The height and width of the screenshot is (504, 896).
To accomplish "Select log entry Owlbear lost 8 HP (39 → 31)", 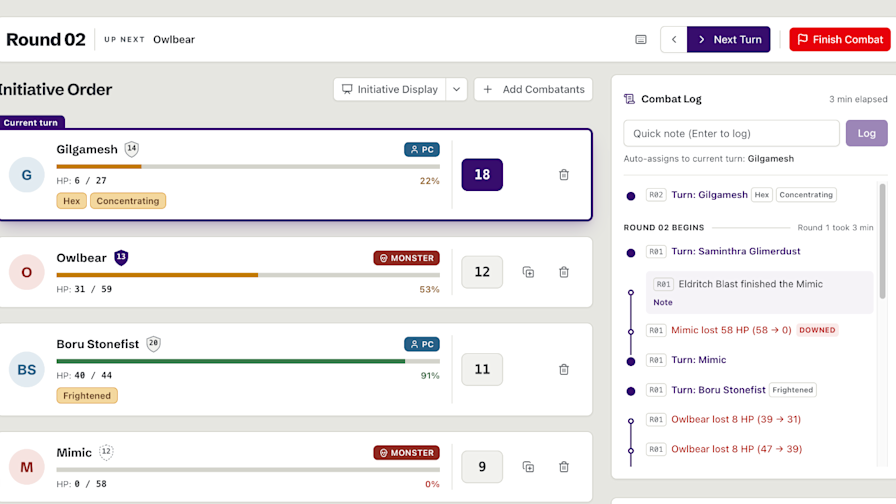I will [736, 419].
